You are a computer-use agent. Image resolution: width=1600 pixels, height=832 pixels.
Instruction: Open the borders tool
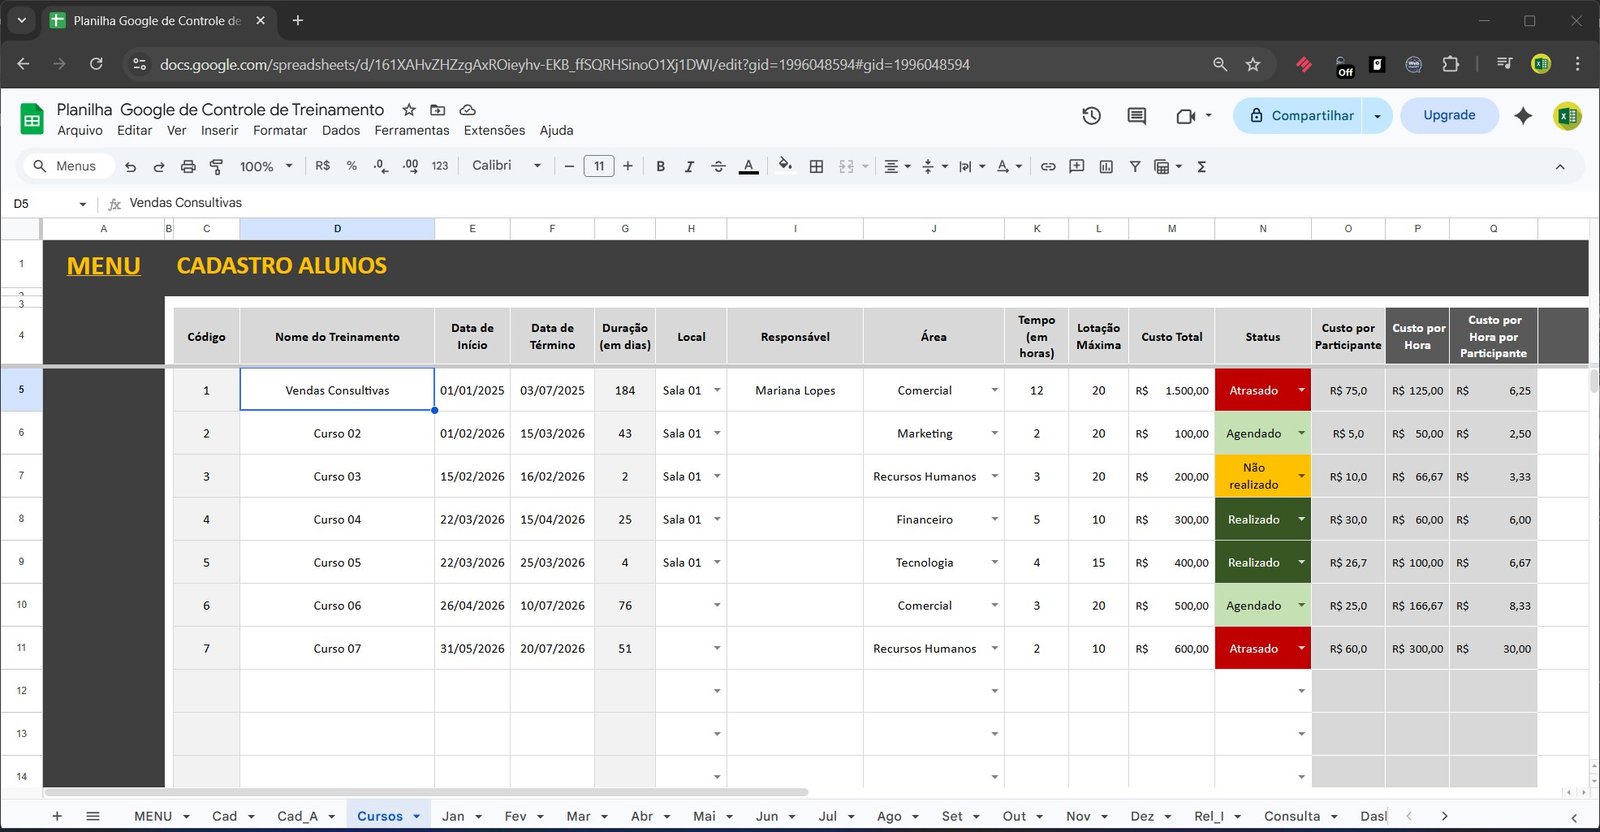click(816, 167)
